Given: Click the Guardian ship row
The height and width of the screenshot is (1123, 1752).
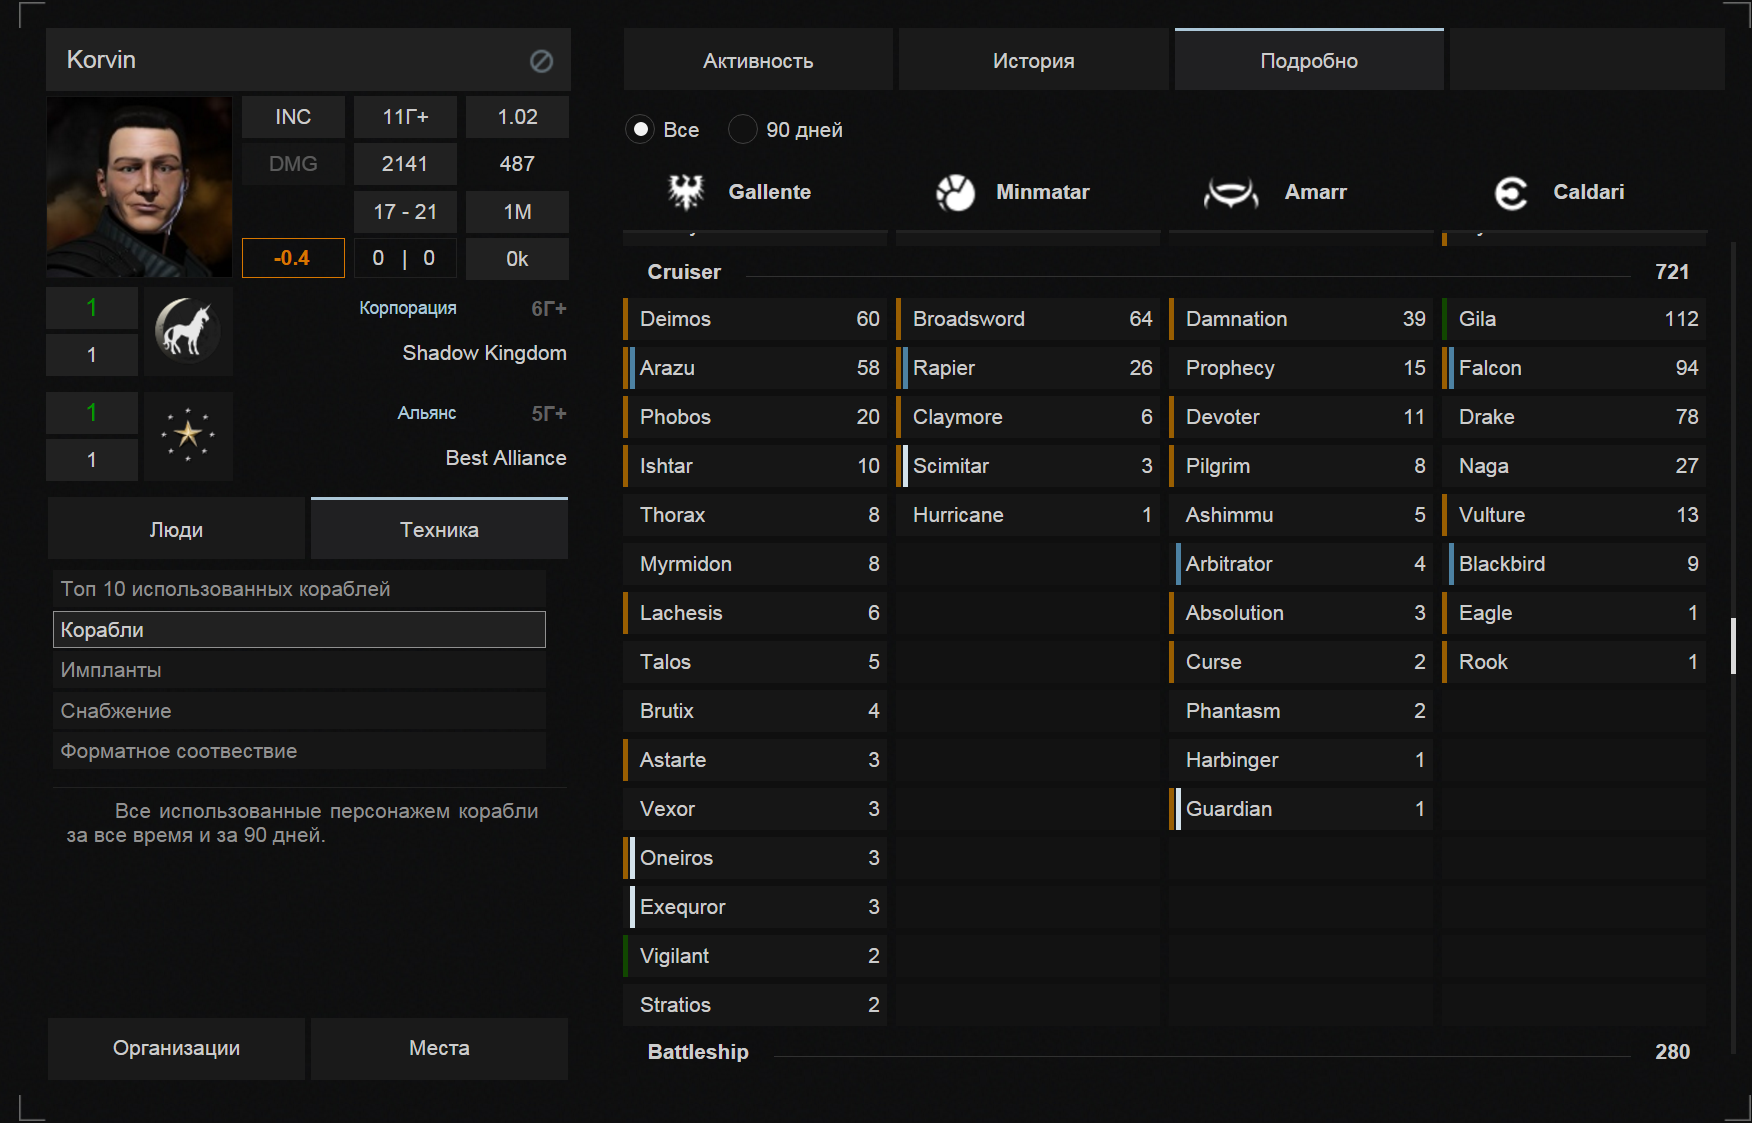Looking at the screenshot, I should click(x=1301, y=809).
